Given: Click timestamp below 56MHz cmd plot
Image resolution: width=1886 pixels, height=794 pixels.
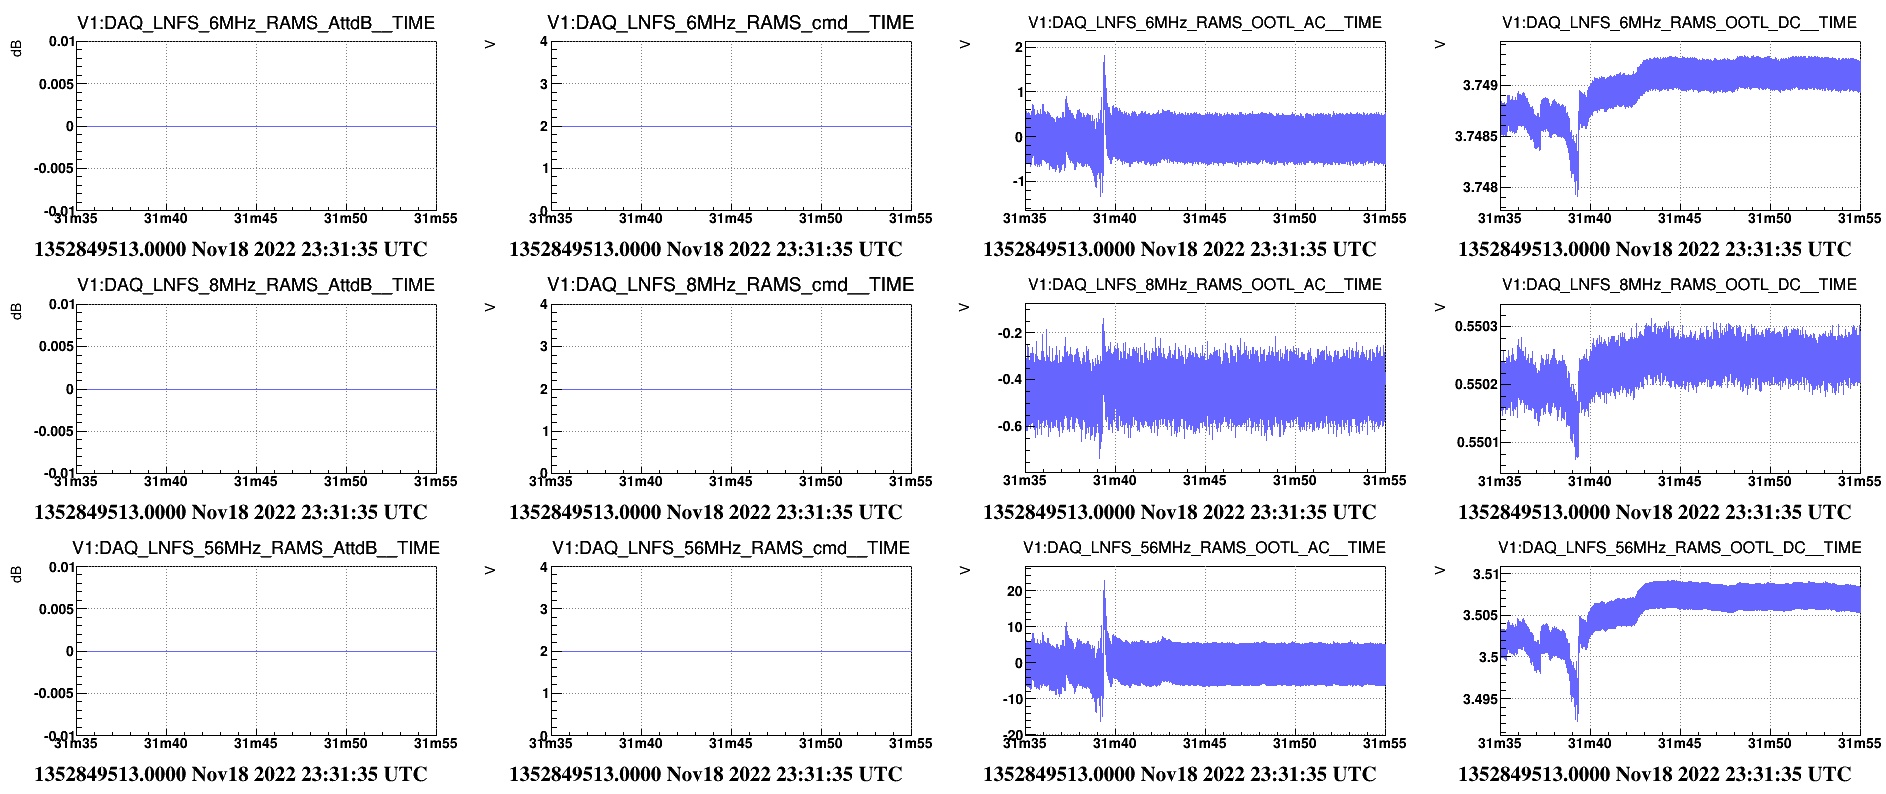Looking at the screenshot, I should [x=706, y=774].
